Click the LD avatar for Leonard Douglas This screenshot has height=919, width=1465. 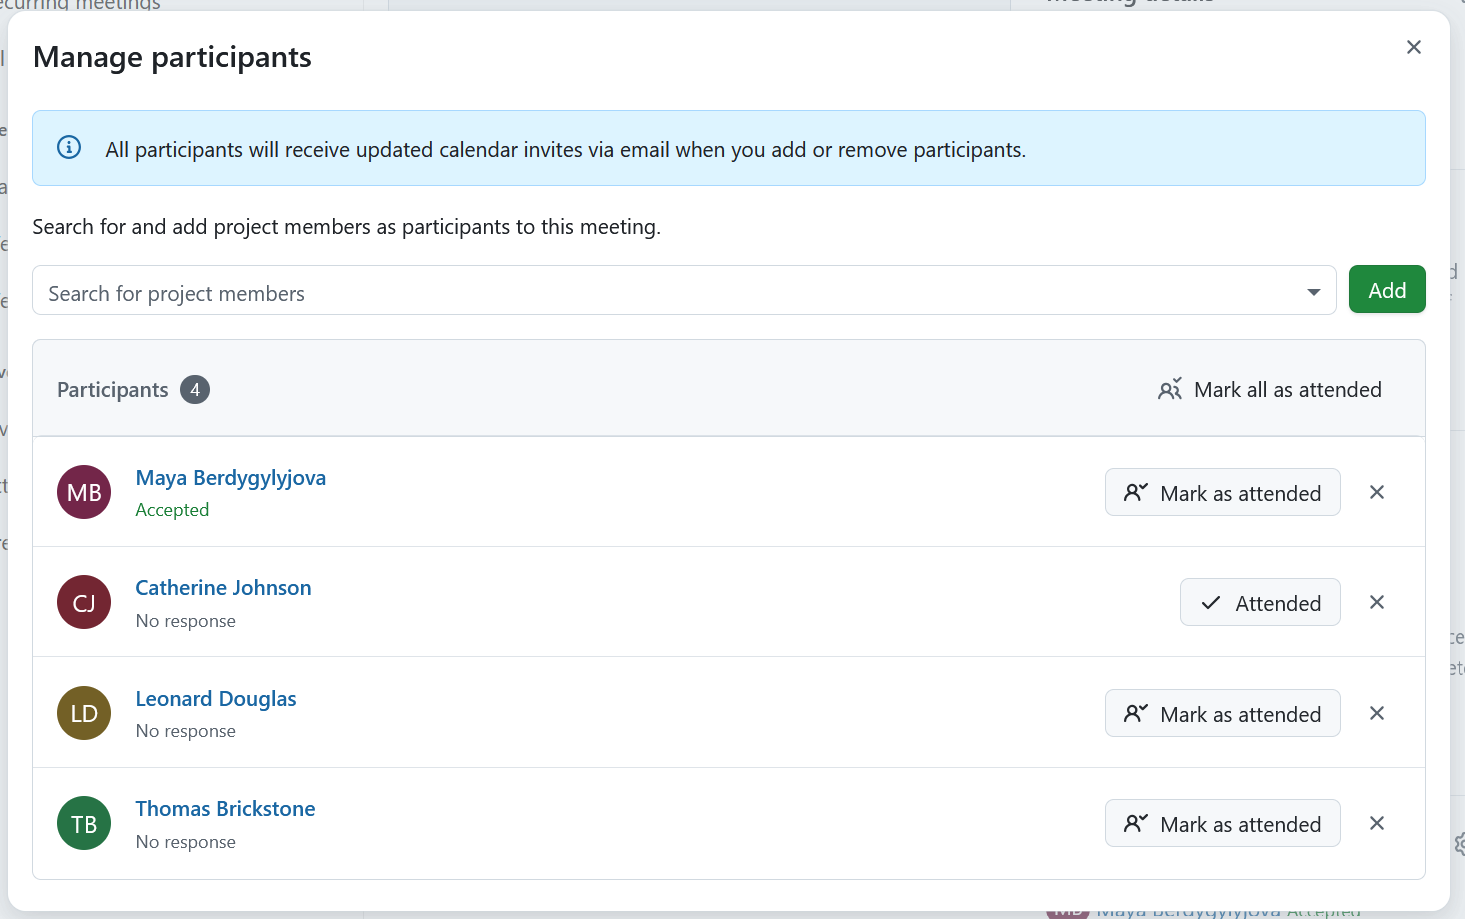point(84,713)
